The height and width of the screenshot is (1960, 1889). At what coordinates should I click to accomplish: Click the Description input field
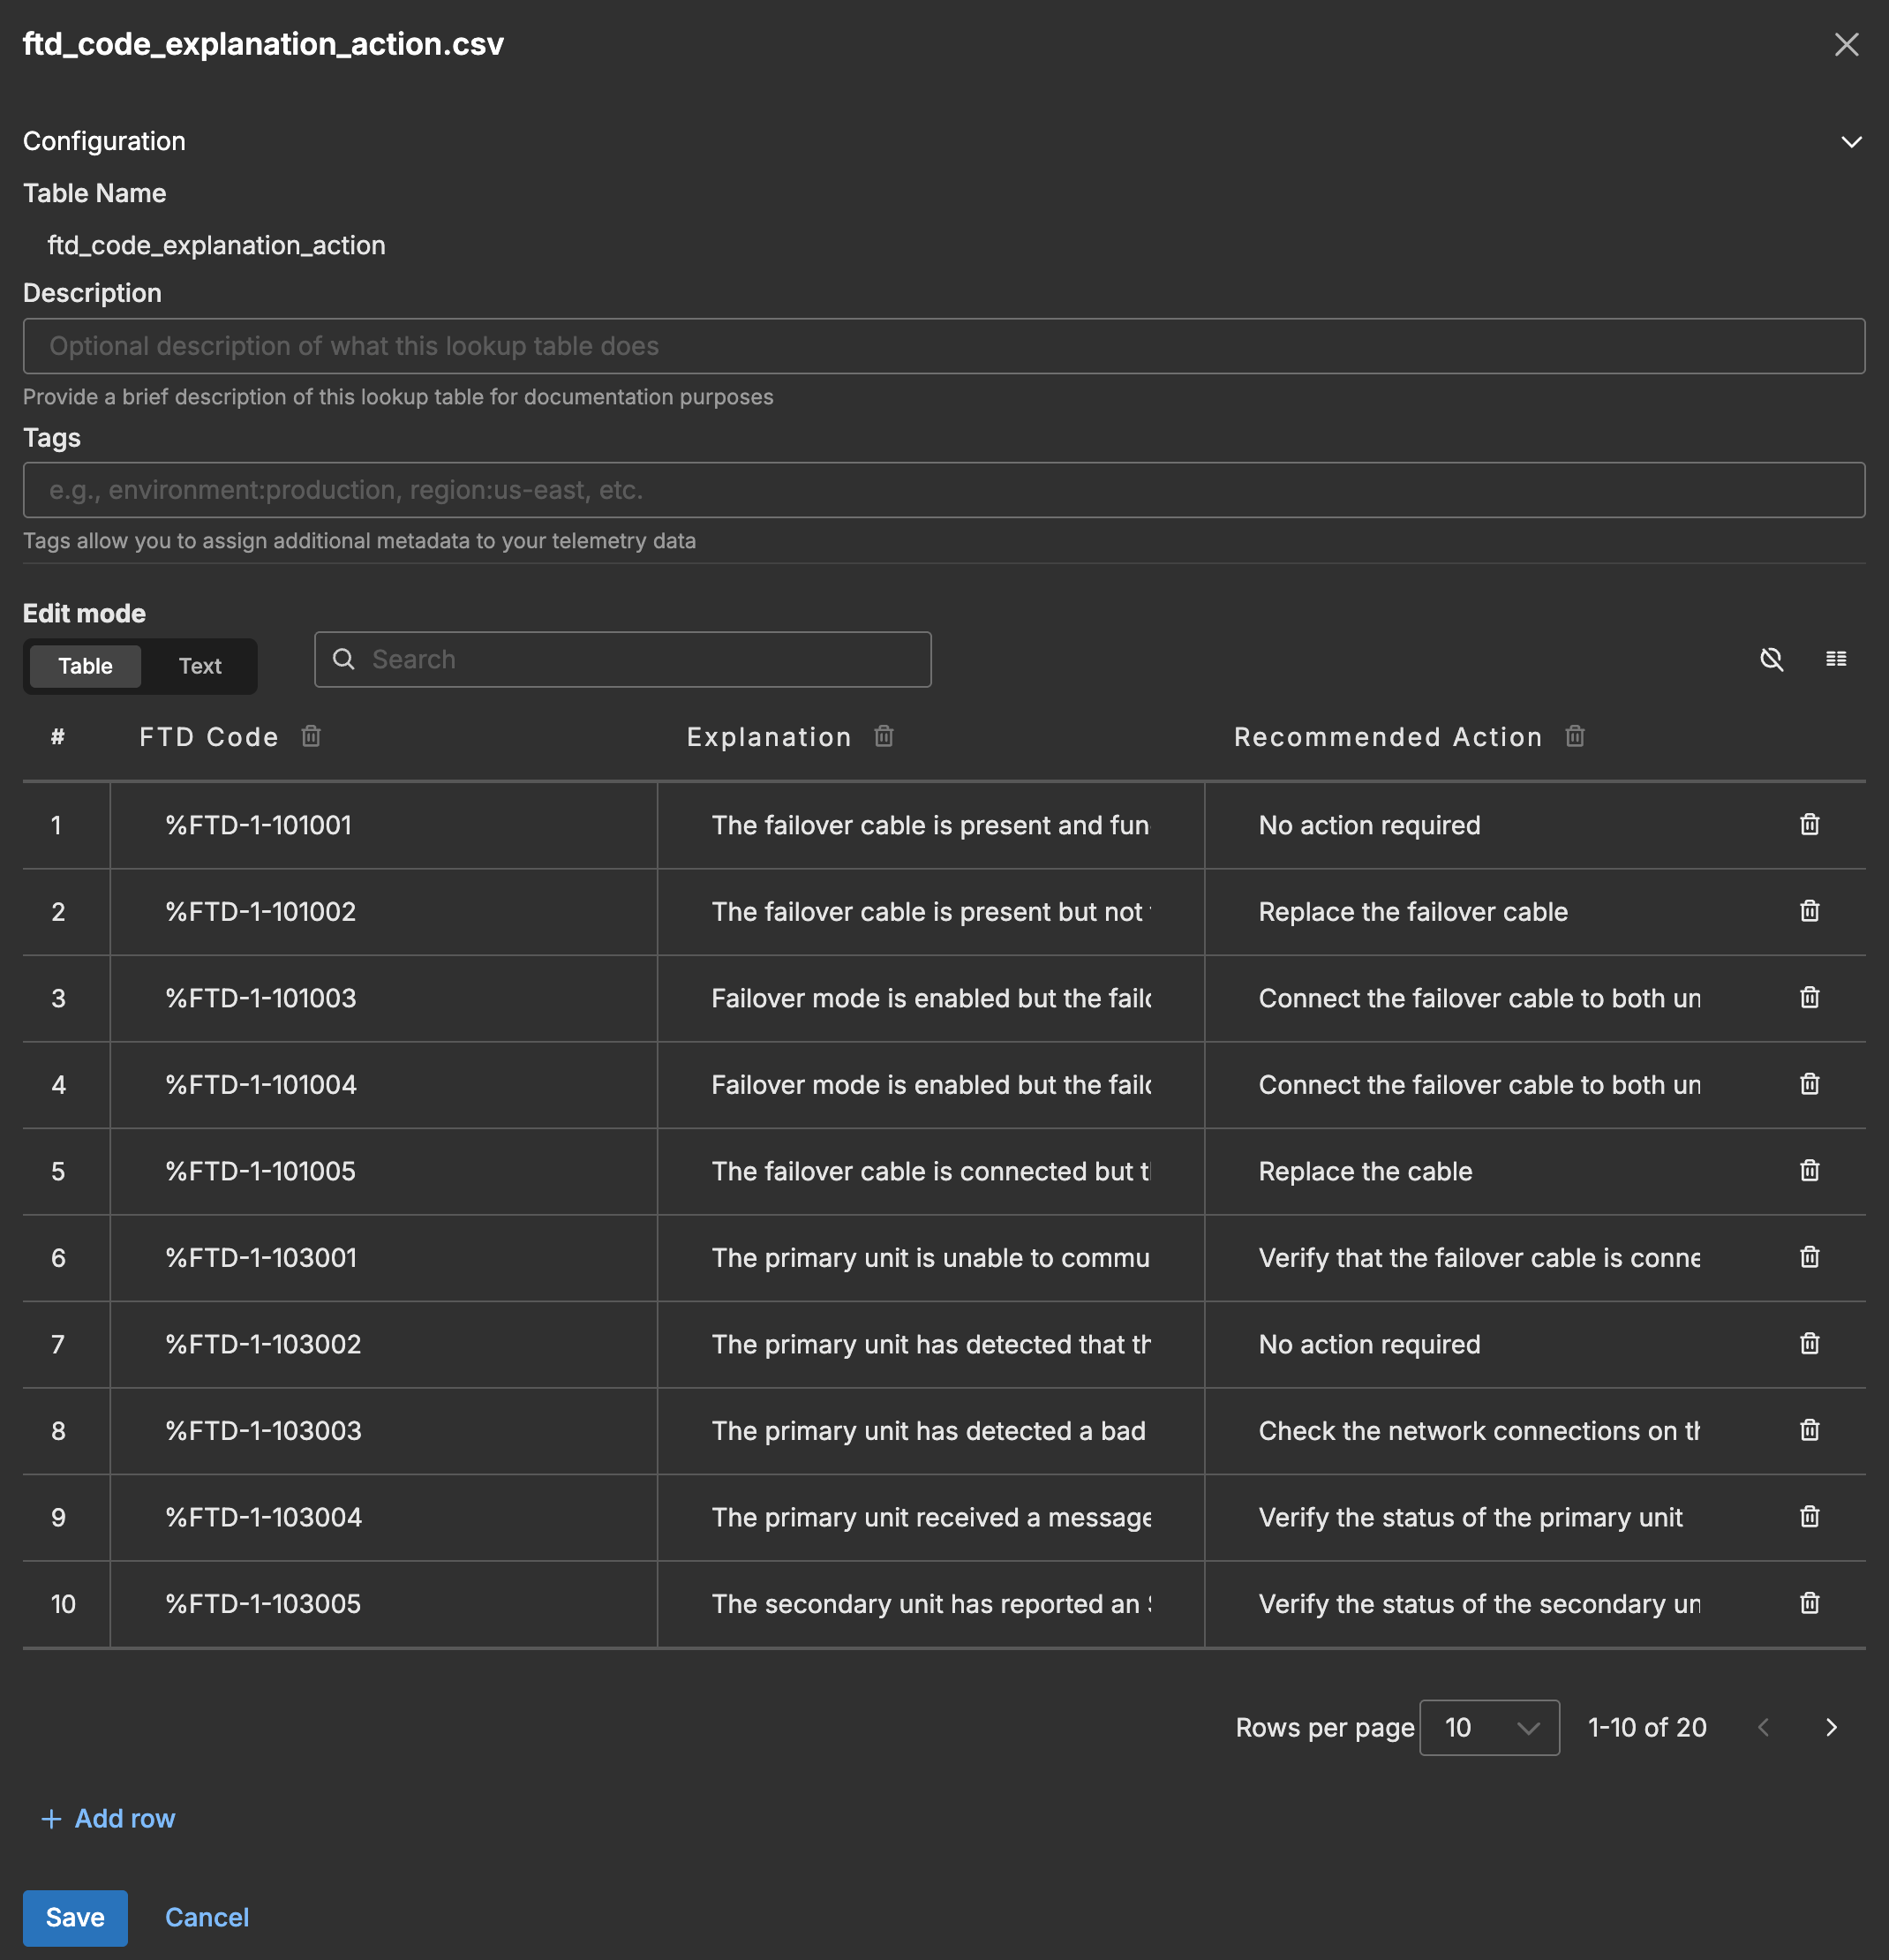click(943, 346)
